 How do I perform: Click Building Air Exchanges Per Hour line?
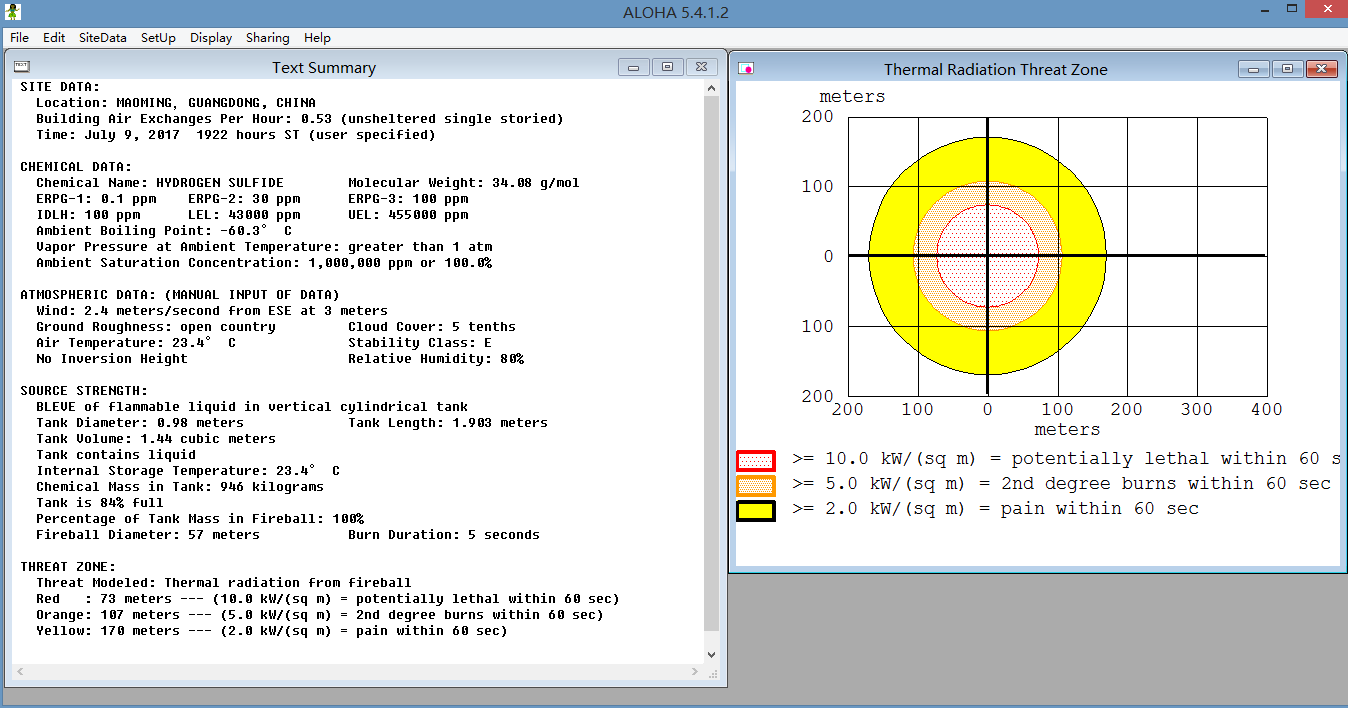(x=300, y=119)
